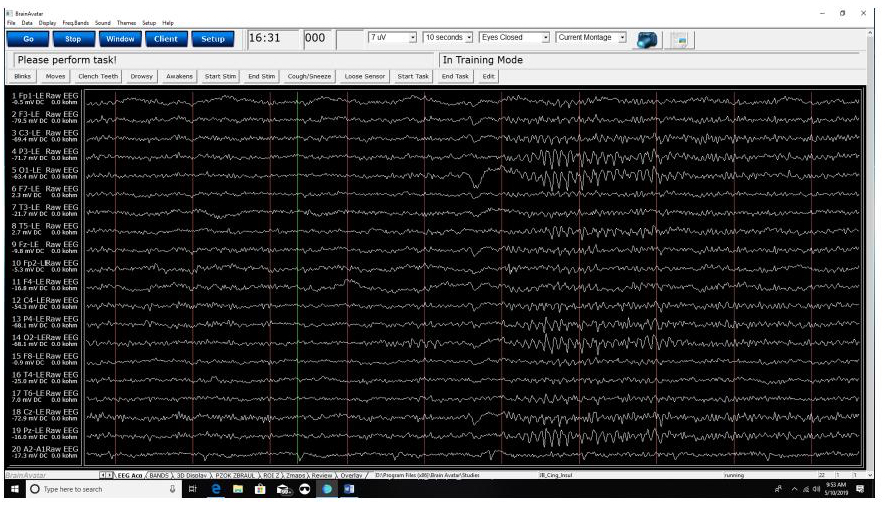Click the Loose Sensor event button
Image resolution: width=892 pixels, height=508 pixels.
(364, 76)
